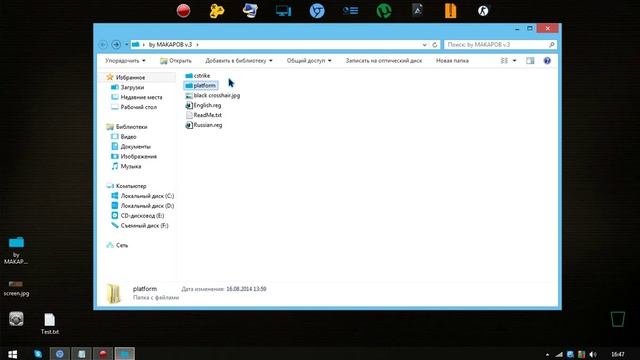
Task: Launch the Chromium browser dock icon
Action: pos(317,11)
